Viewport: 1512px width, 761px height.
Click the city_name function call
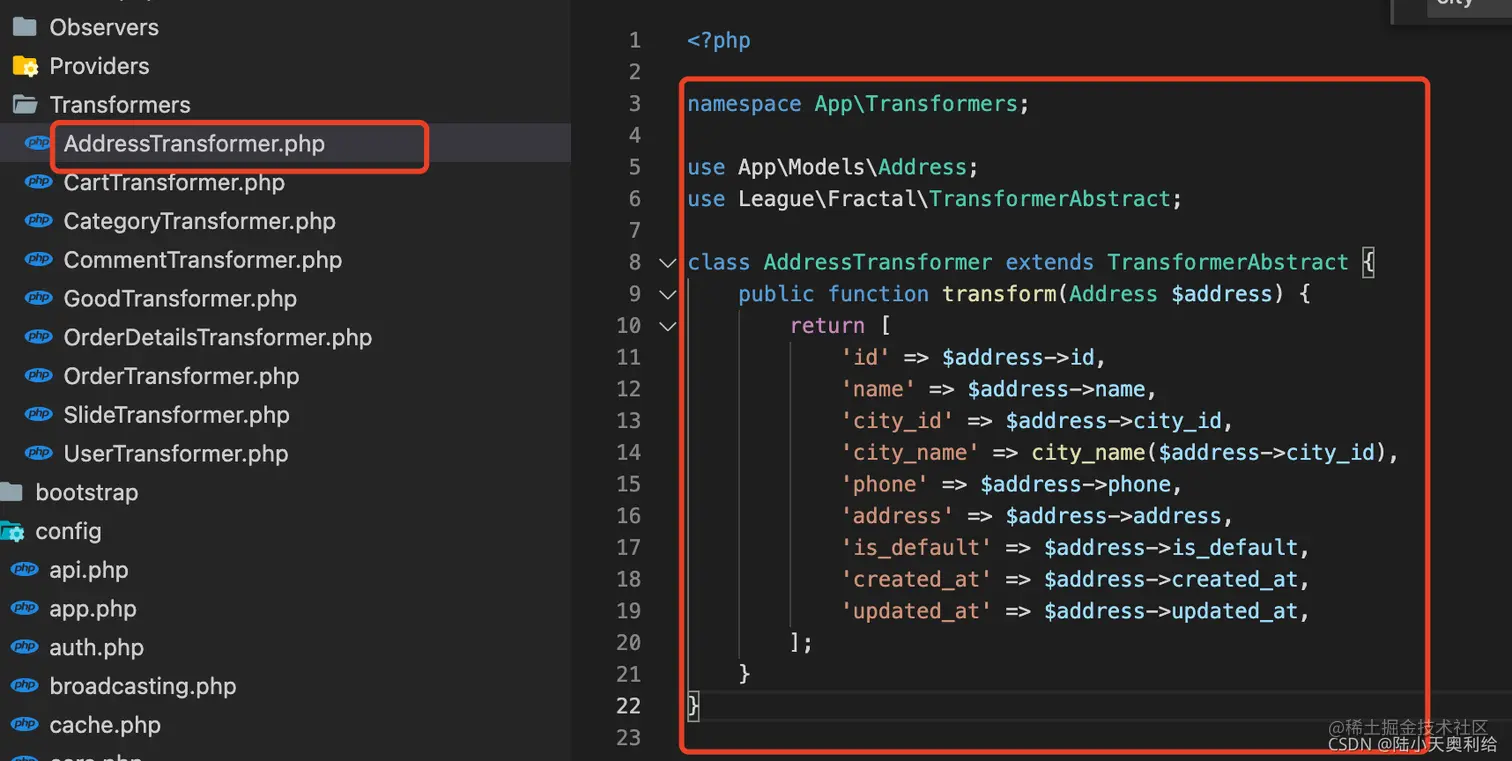pos(1088,453)
